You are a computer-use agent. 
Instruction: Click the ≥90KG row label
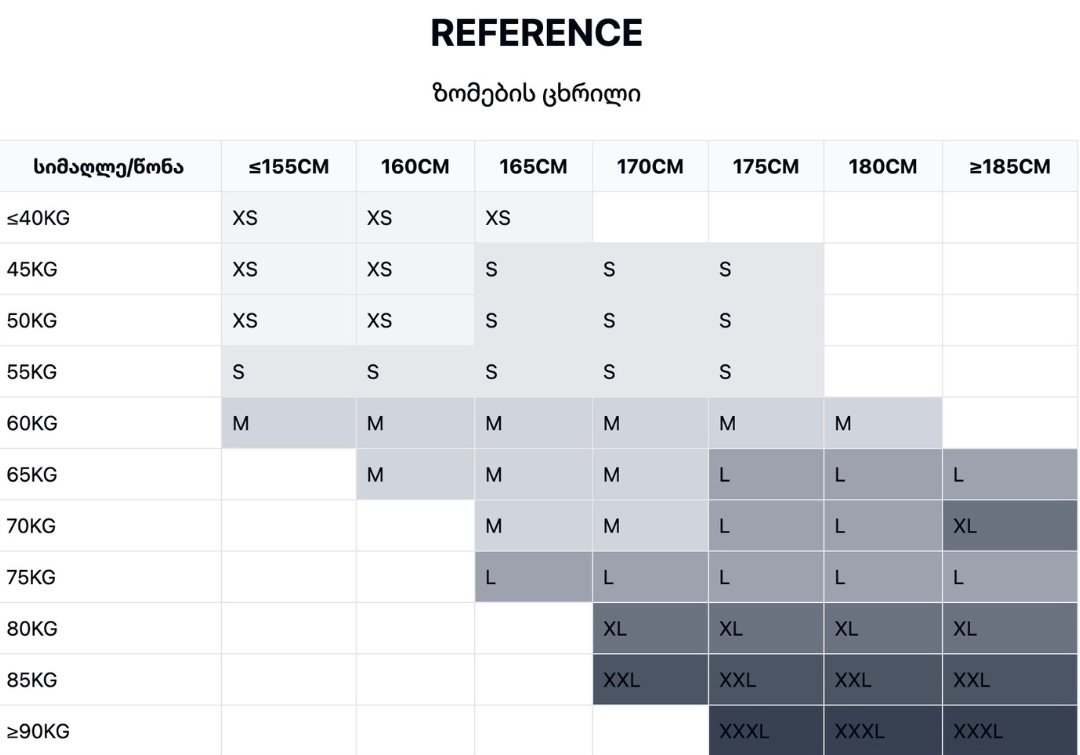tap(38, 731)
